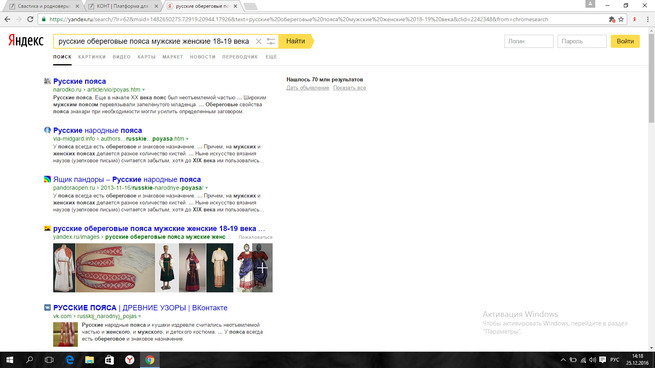Go back with browser back arrow
655x368 pixels.
pos(8,19)
